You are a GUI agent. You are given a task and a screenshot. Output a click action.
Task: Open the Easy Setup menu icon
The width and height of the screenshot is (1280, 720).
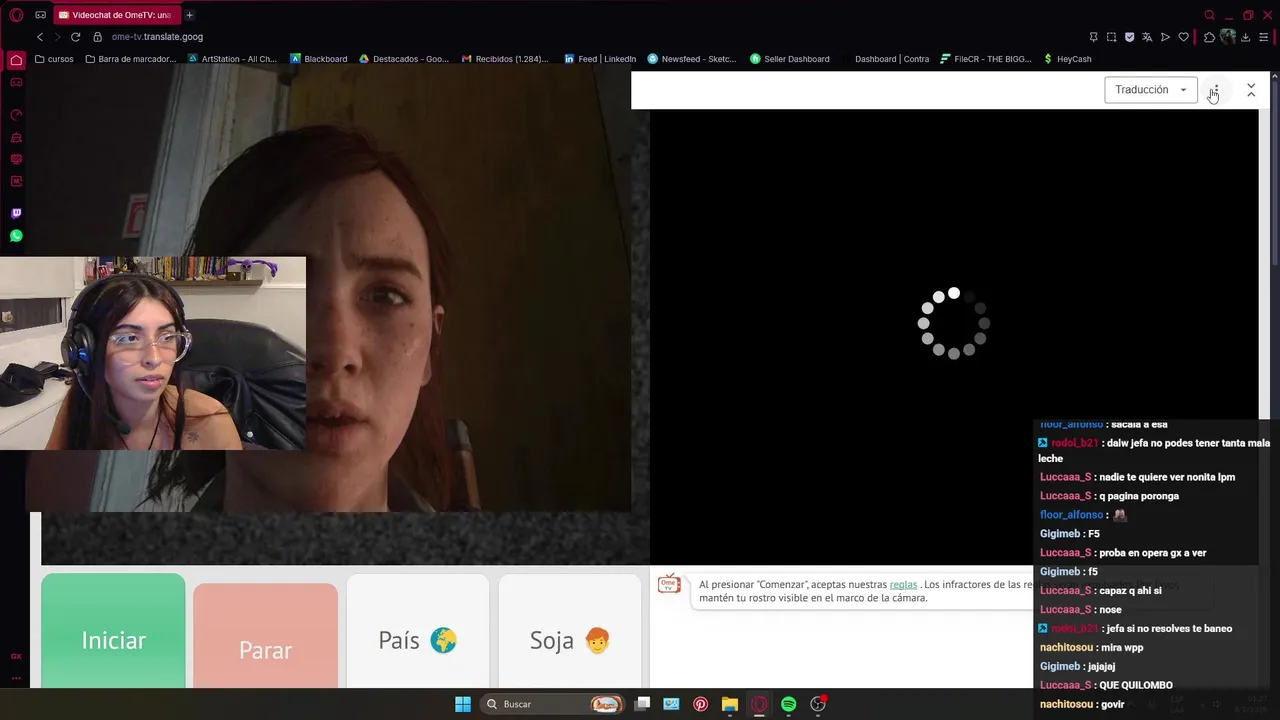pos(1264,37)
